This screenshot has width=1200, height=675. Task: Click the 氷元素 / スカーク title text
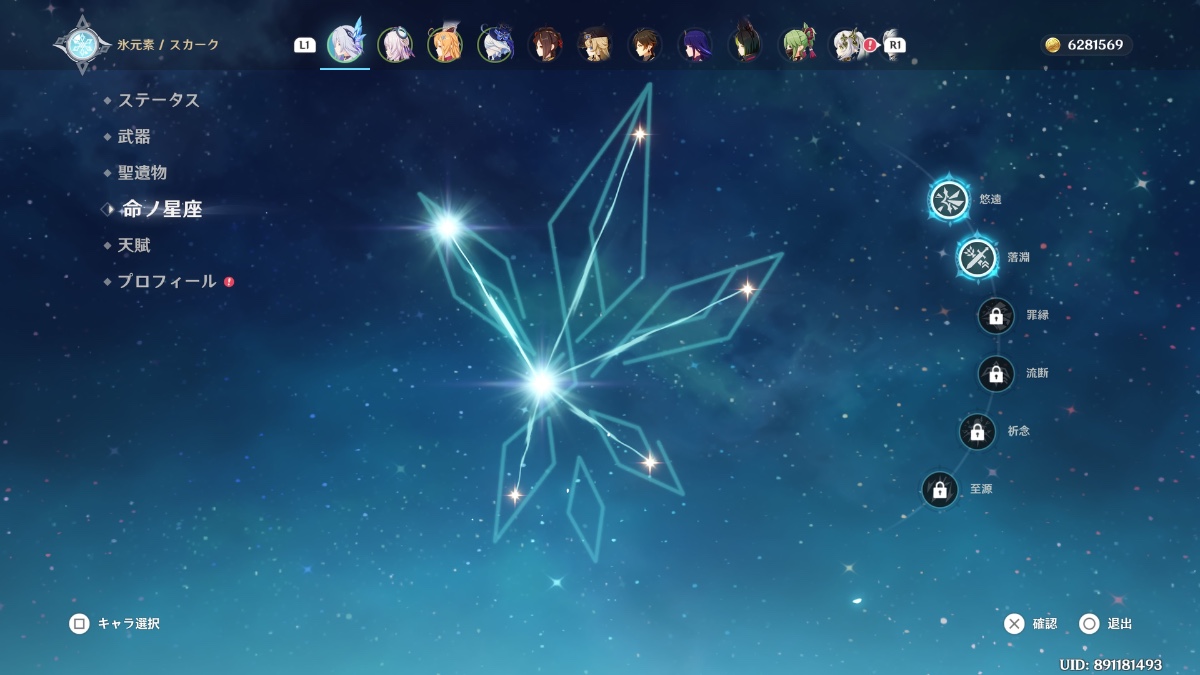tap(168, 45)
